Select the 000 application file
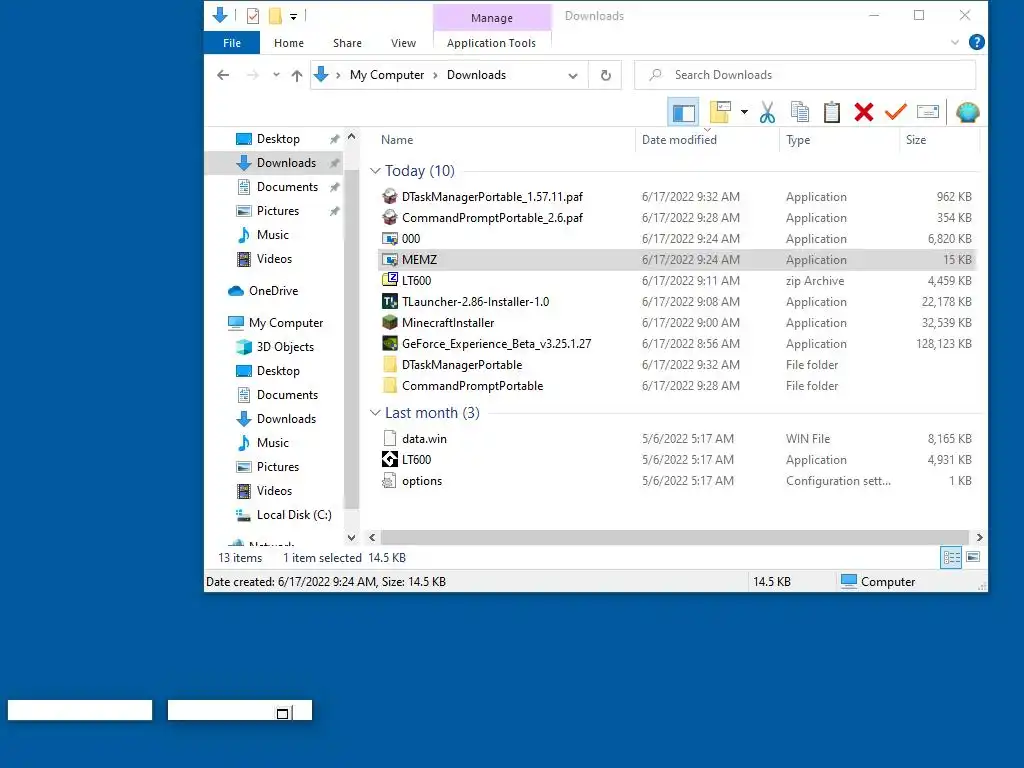The image size is (1024, 768). click(x=677, y=238)
